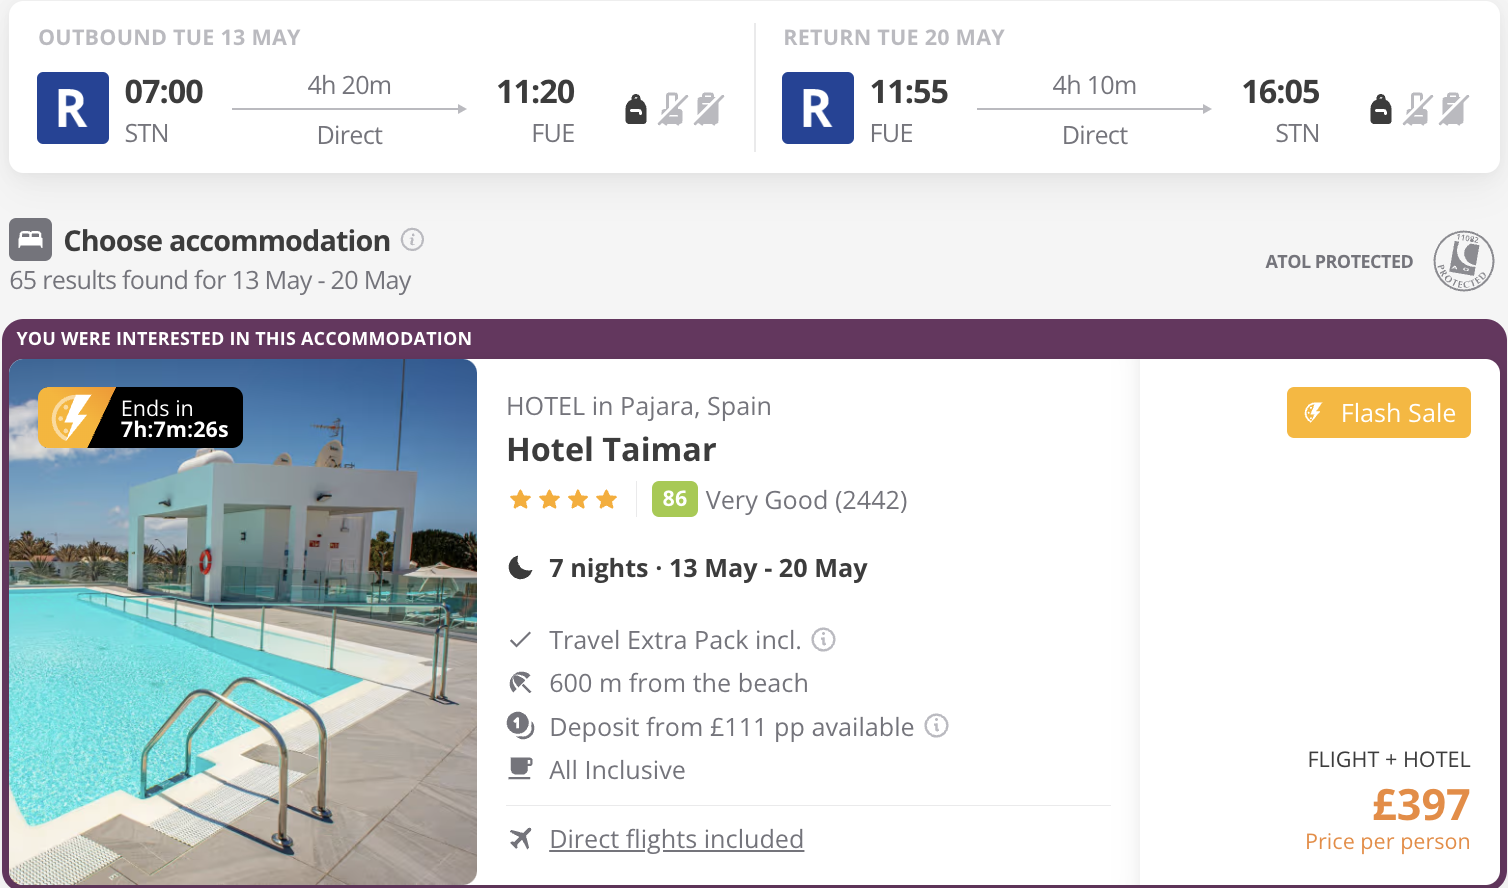Click the return small bag included icon
Image resolution: width=1508 pixels, height=888 pixels.
pos(1381,109)
